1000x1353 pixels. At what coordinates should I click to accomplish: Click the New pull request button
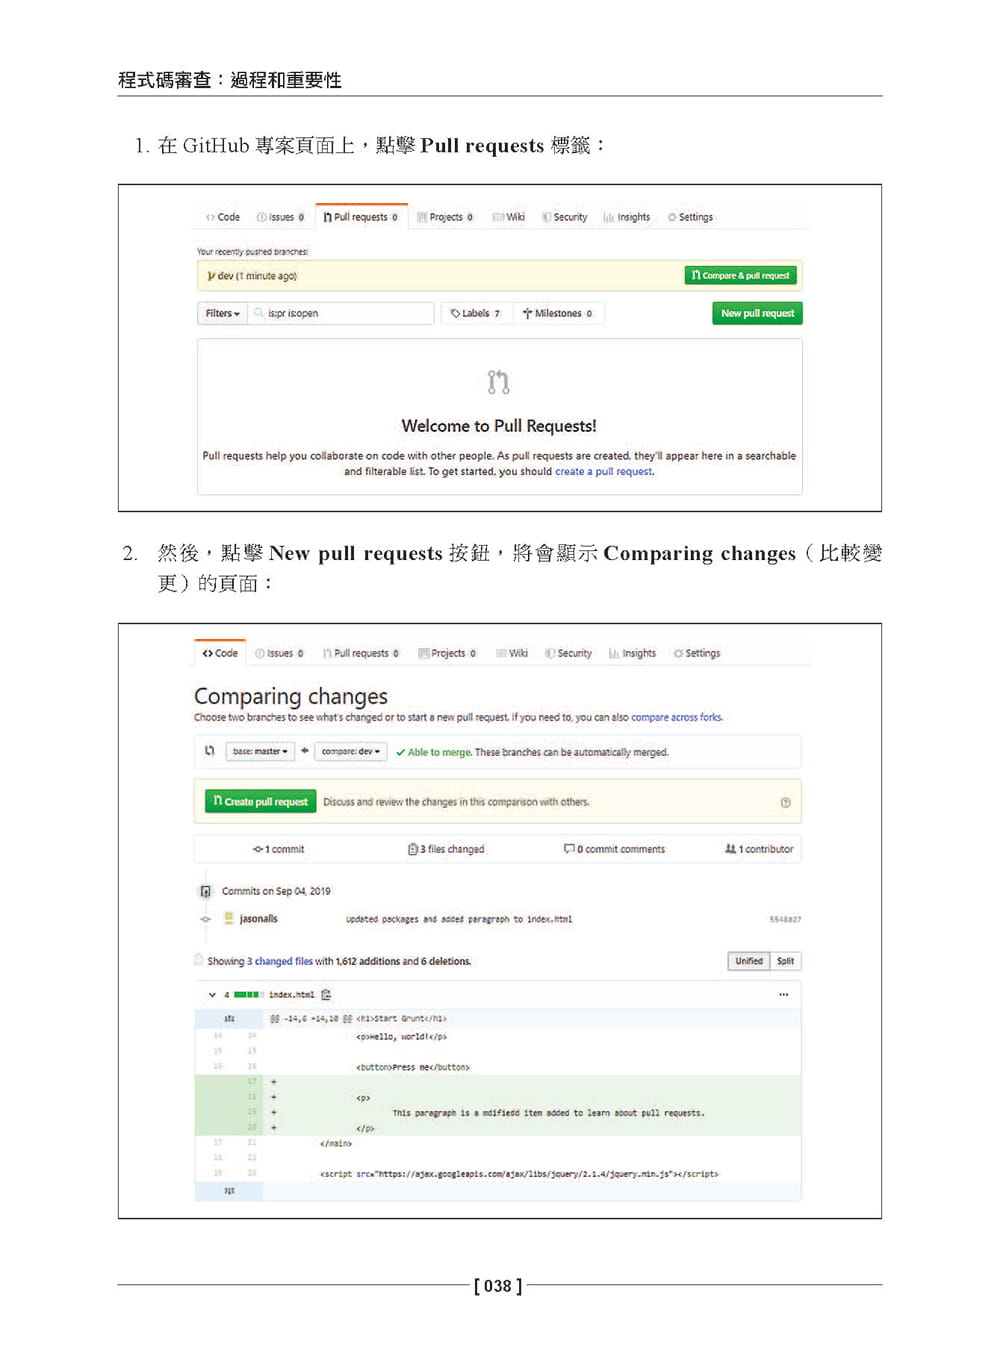(x=757, y=313)
